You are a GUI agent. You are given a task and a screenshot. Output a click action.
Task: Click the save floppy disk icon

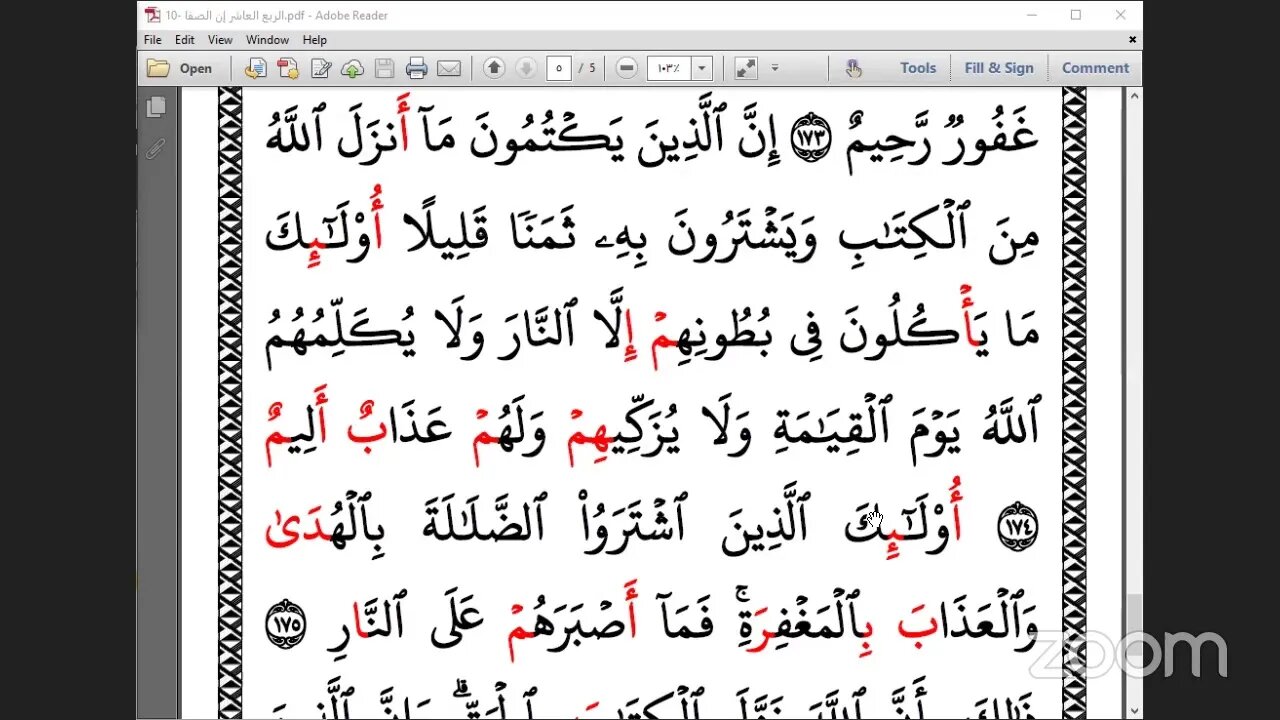click(x=384, y=68)
